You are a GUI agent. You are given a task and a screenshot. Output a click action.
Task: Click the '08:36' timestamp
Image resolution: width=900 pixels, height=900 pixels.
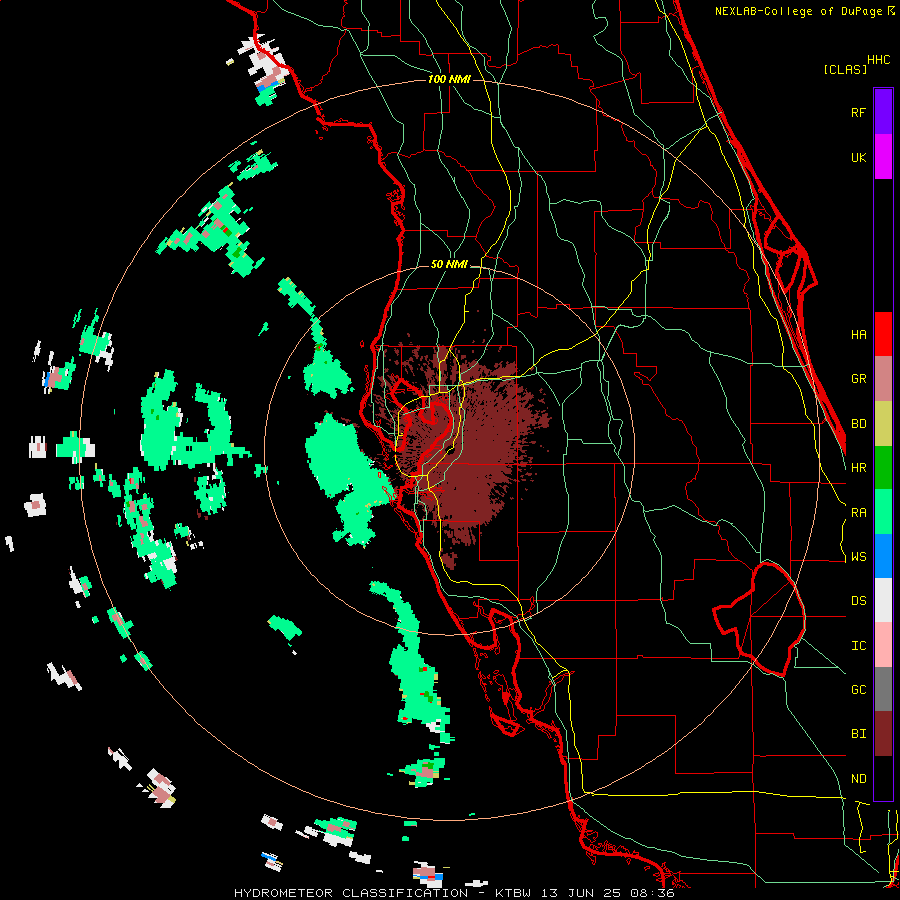point(652,893)
